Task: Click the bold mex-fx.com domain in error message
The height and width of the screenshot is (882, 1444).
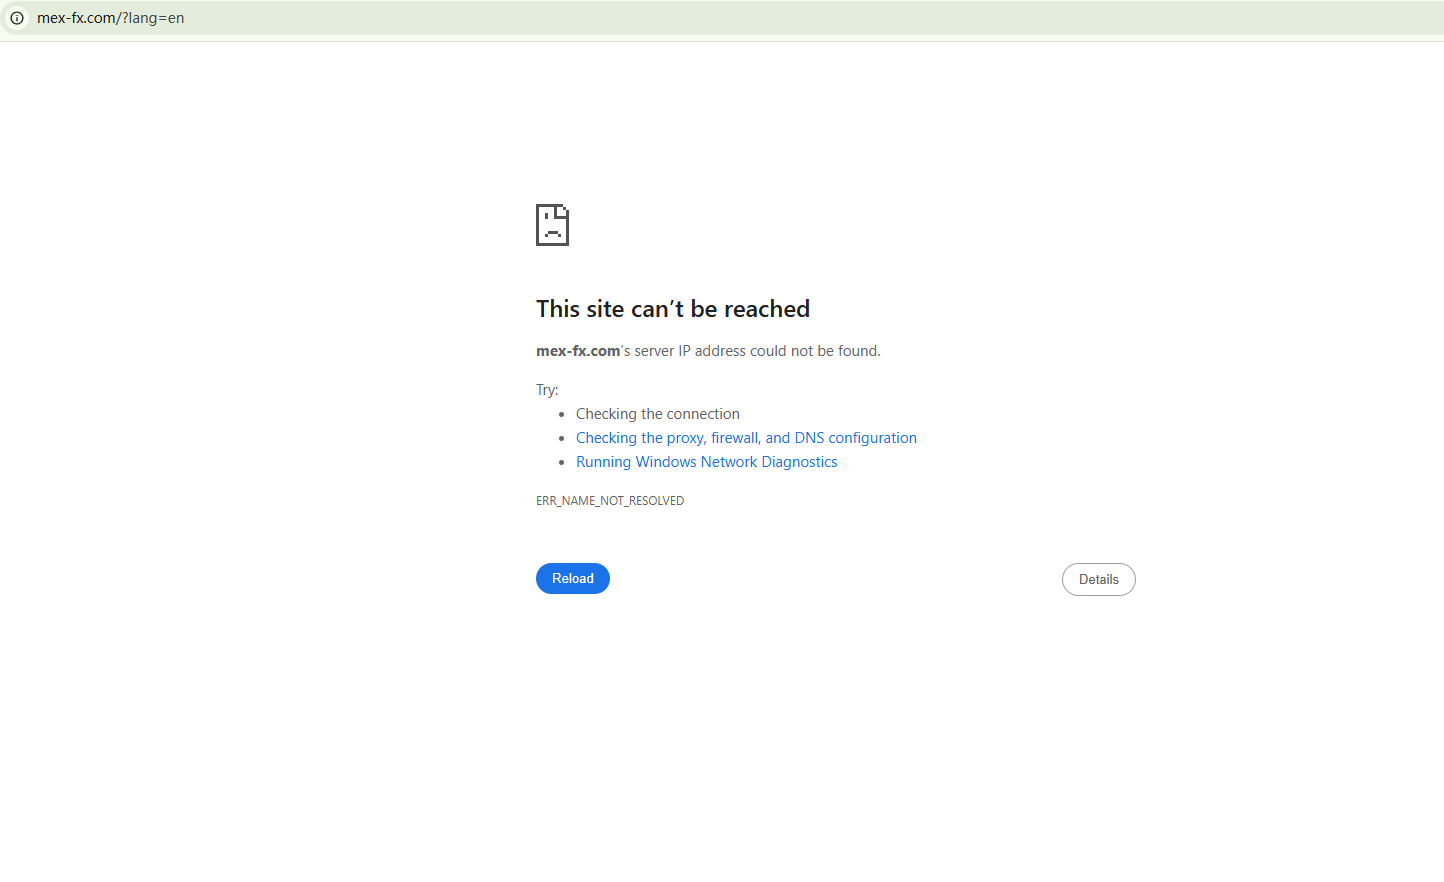Action: point(578,351)
